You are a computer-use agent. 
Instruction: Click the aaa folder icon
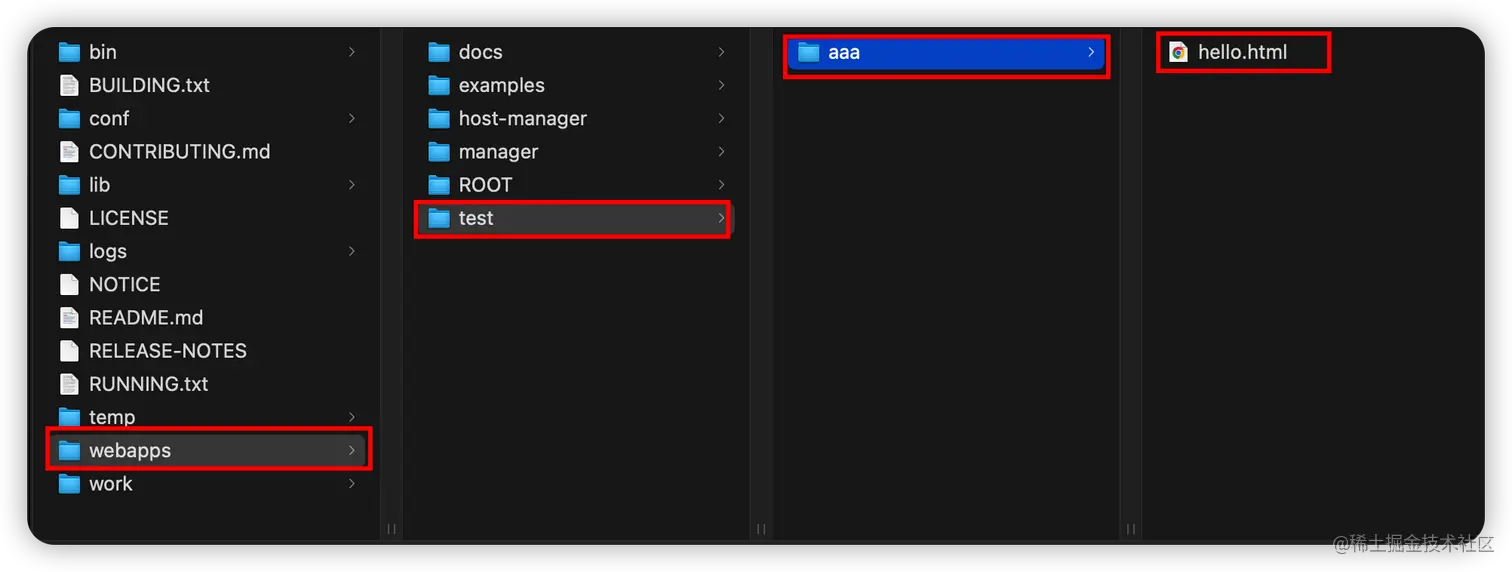(x=808, y=52)
